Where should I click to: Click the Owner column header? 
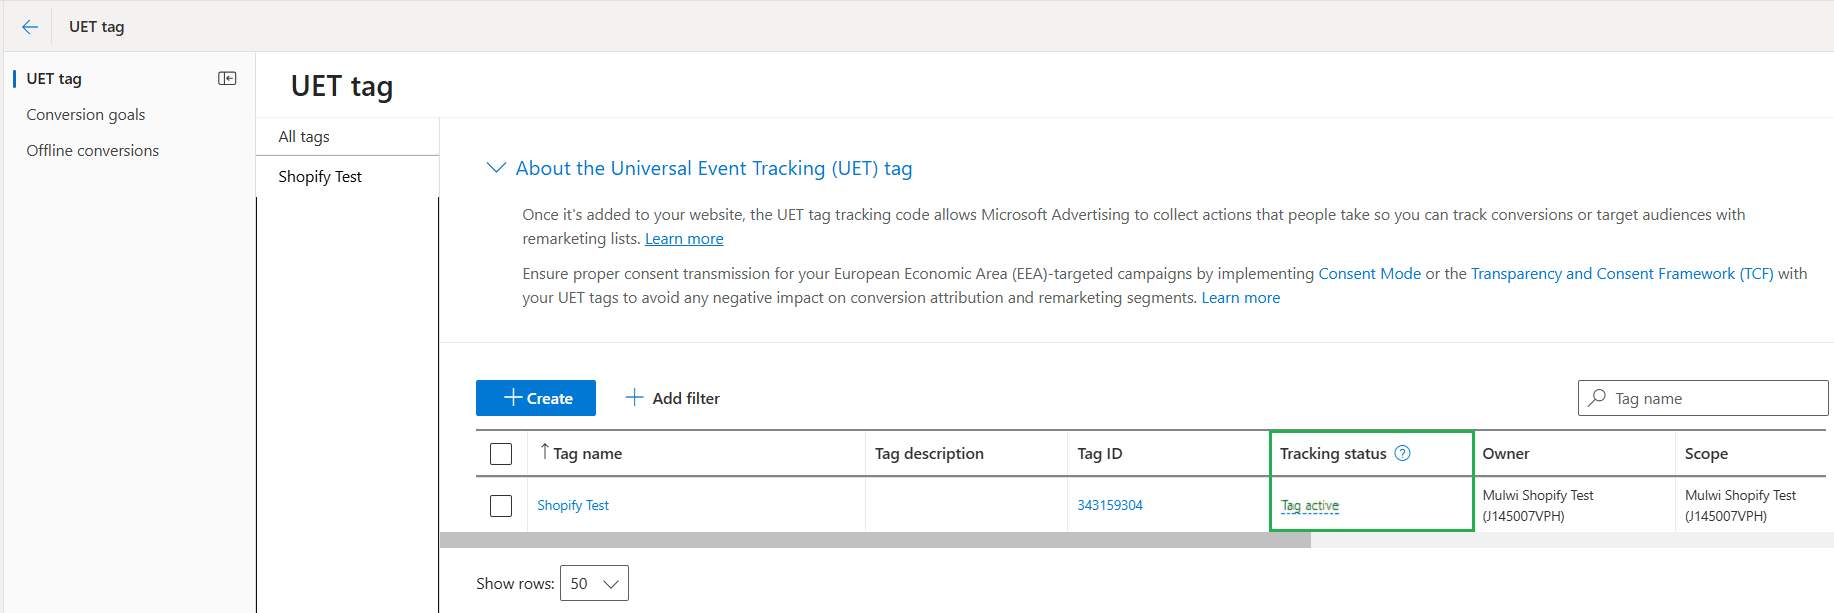tap(1506, 453)
